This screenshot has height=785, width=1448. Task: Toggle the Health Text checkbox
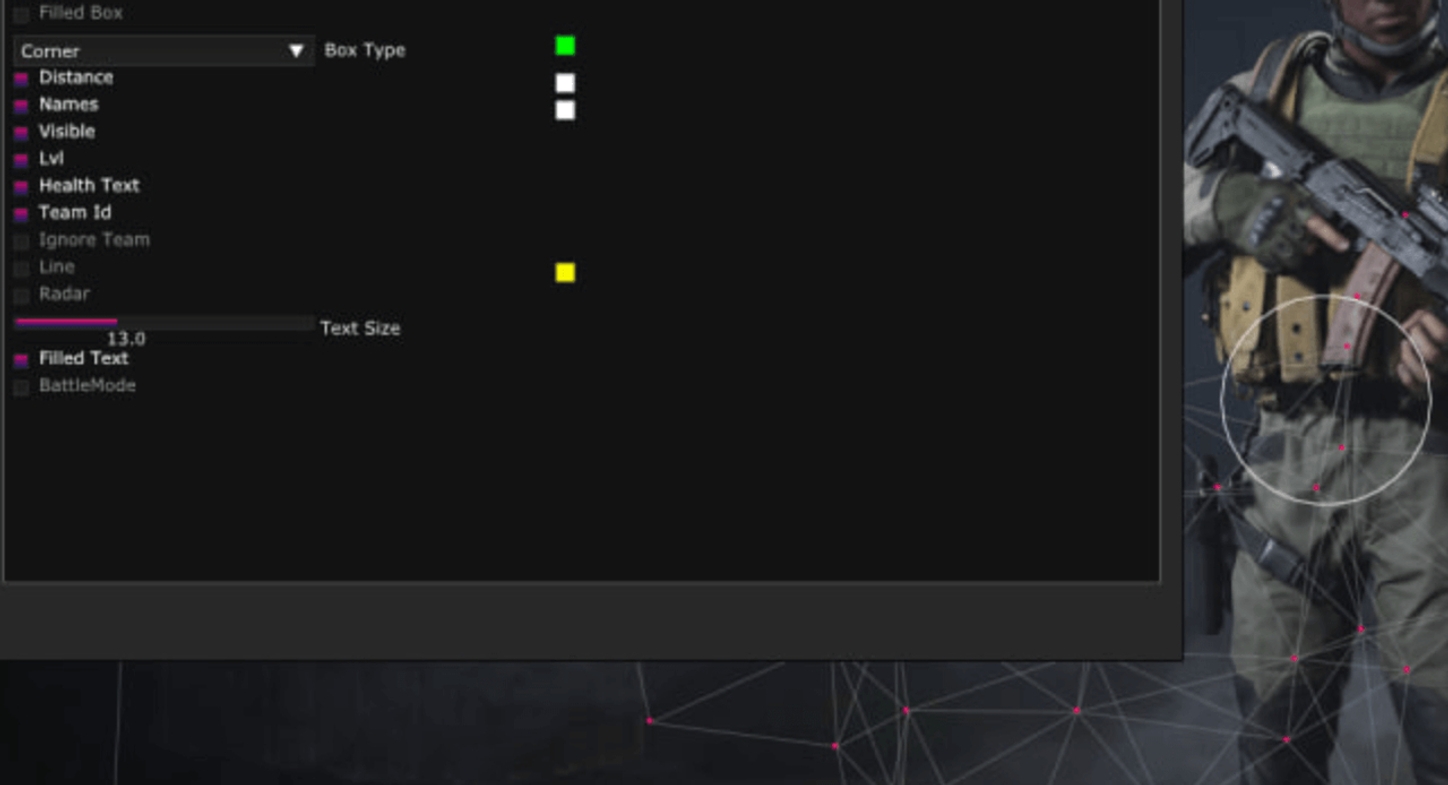(x=21, y=187)
